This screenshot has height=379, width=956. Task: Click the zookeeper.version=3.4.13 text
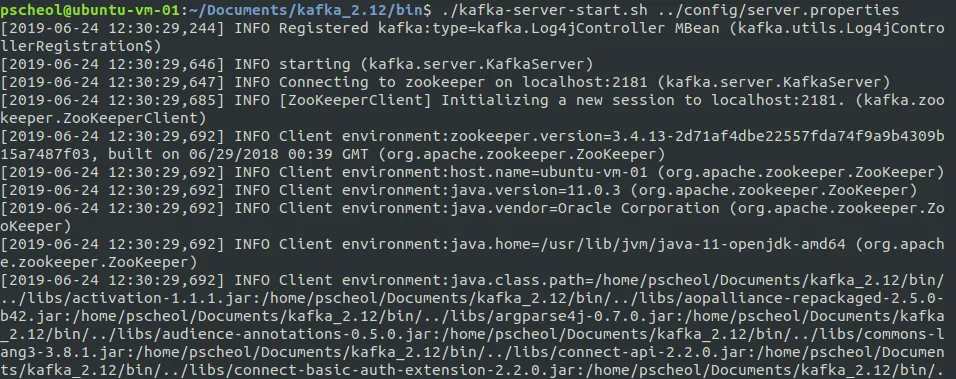click(x=558, y=136)
